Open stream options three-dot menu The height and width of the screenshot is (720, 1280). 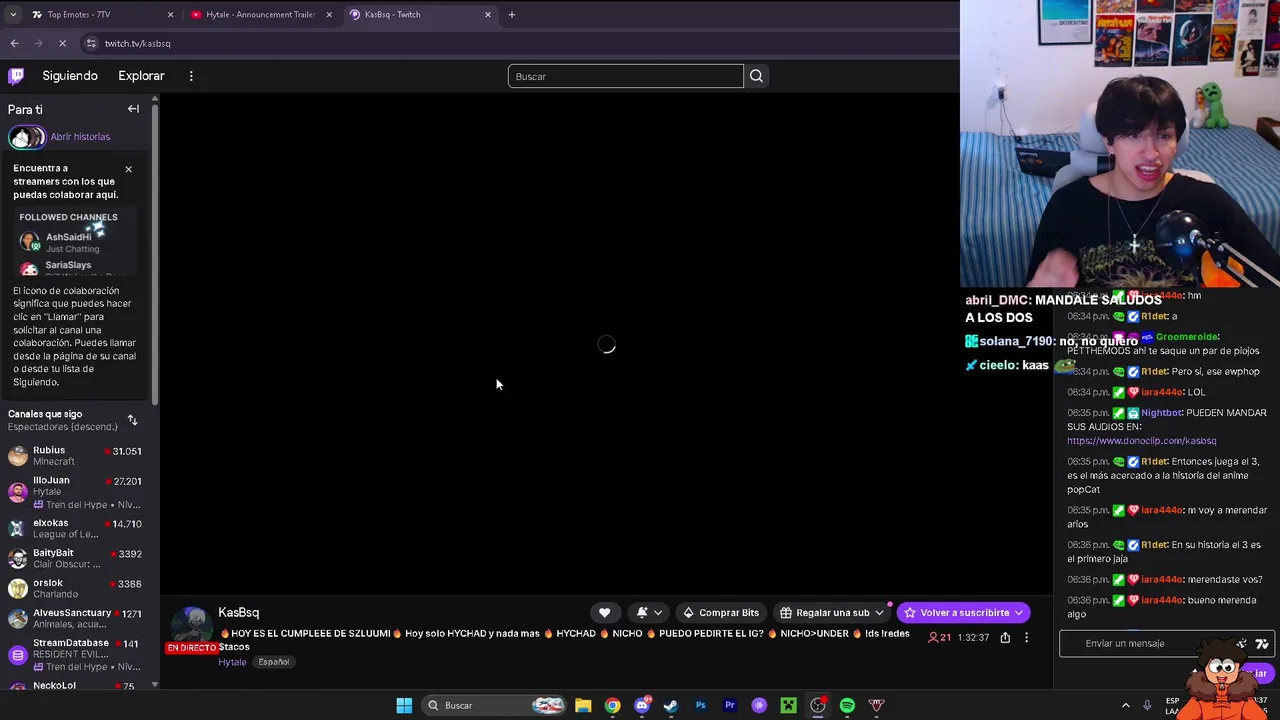point(1026,638)
